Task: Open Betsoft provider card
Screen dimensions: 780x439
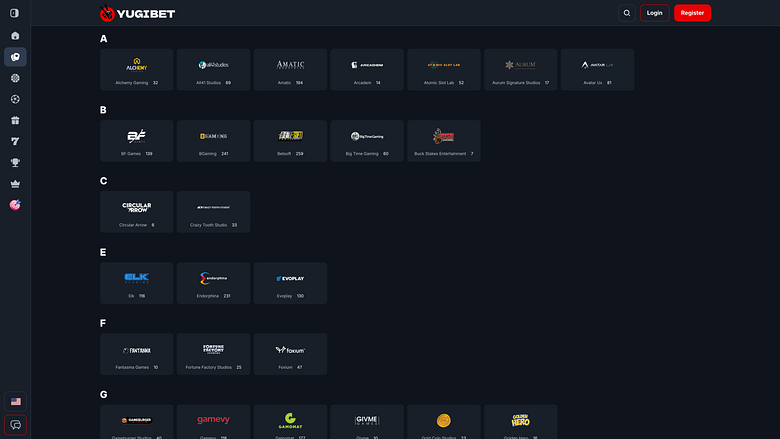Action: tap(291, 141)
